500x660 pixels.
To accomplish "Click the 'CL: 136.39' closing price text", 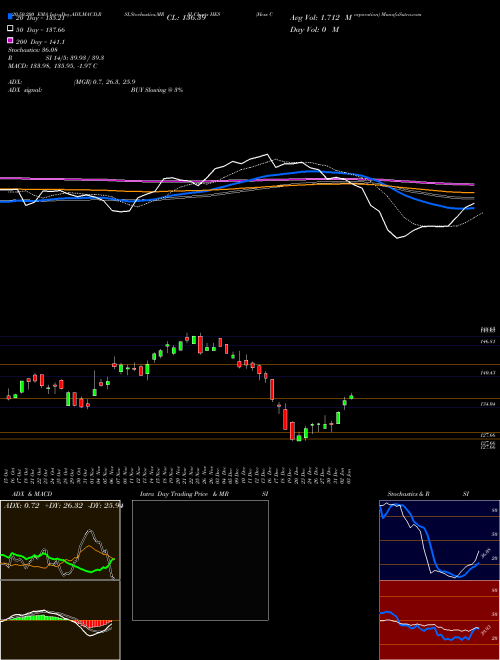I will (x=186, y=18).
